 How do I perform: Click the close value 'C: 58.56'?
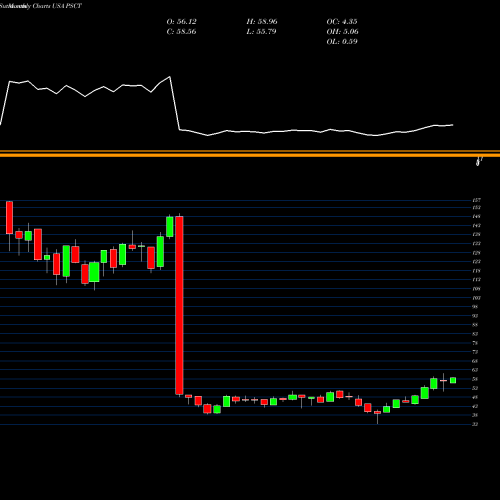(181, 32)
